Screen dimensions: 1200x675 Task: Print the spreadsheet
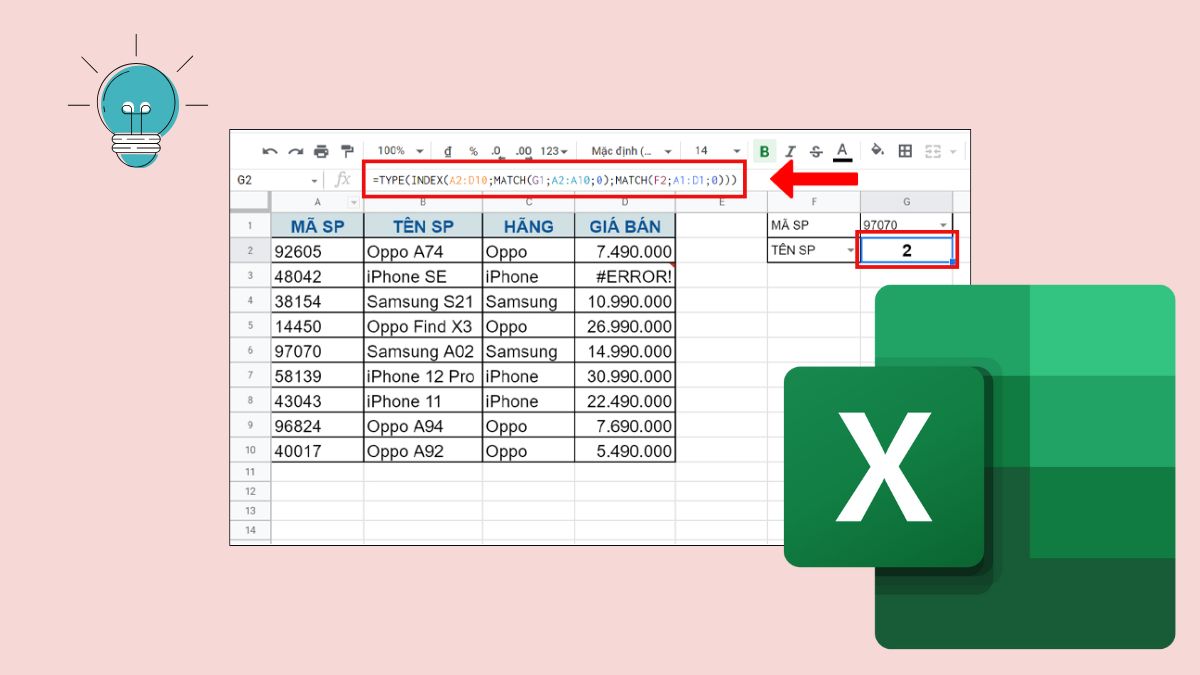point(321,151)
